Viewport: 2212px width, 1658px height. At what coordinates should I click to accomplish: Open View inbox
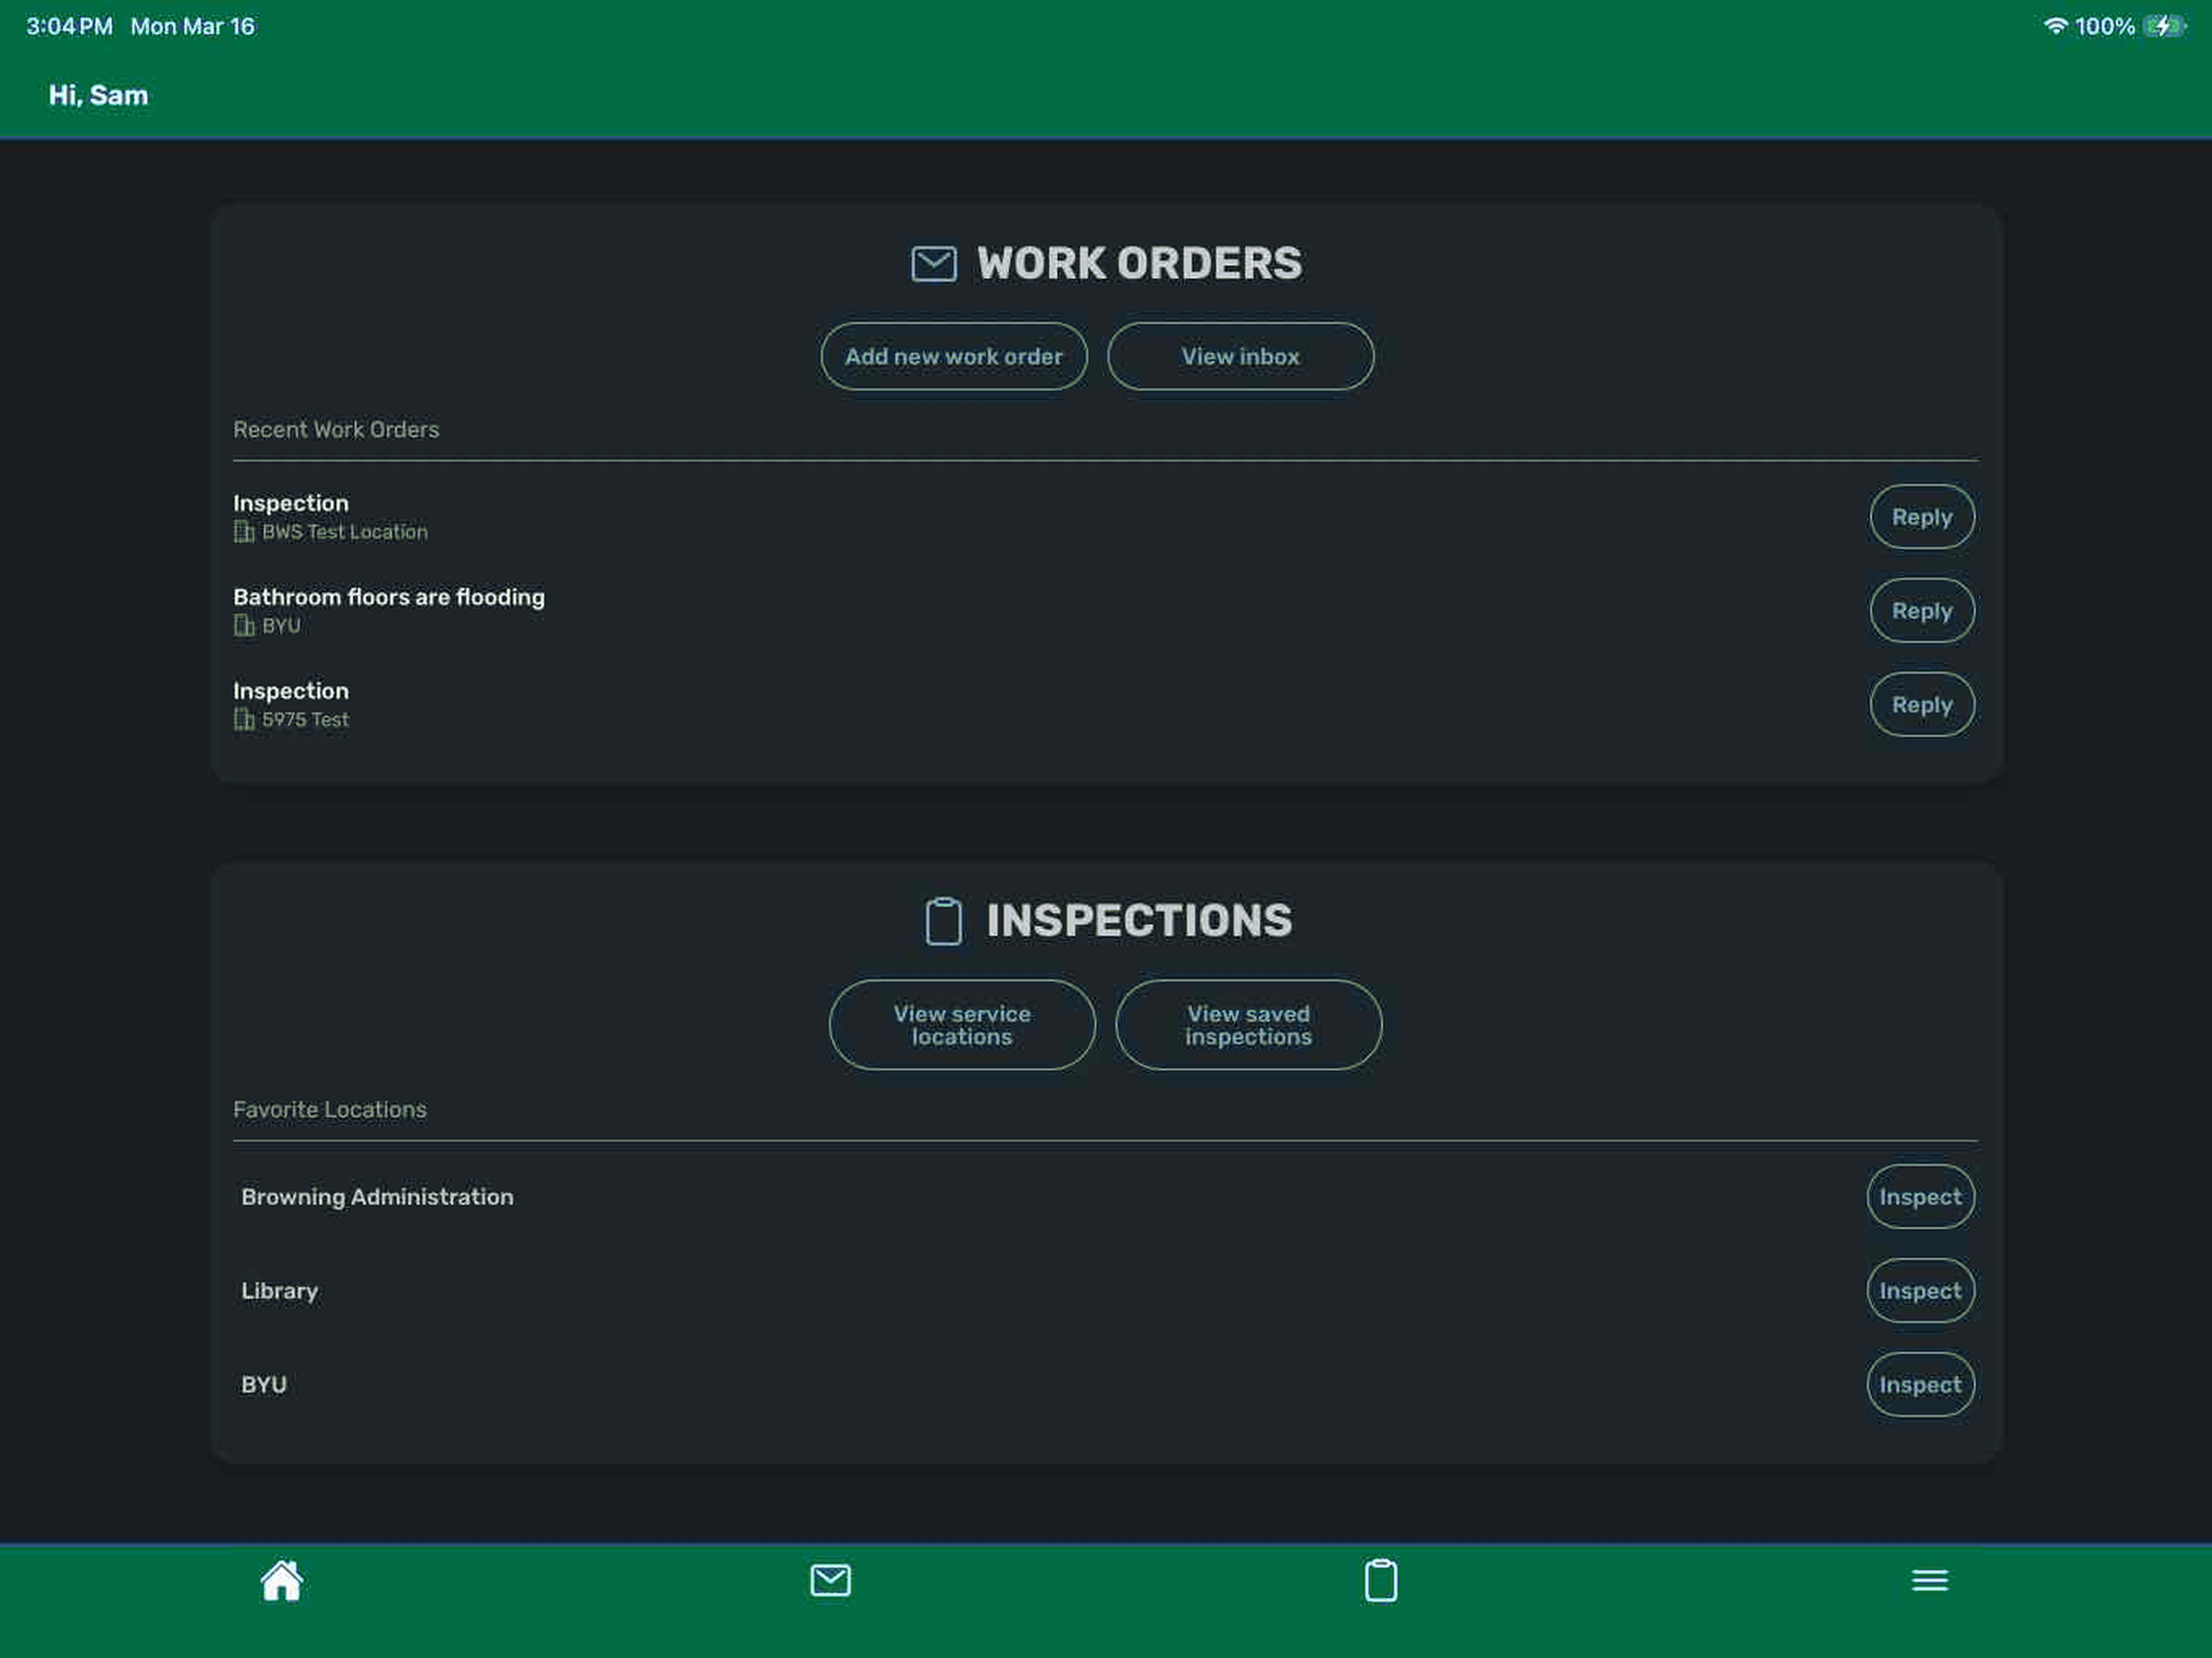coord(1241,356)
